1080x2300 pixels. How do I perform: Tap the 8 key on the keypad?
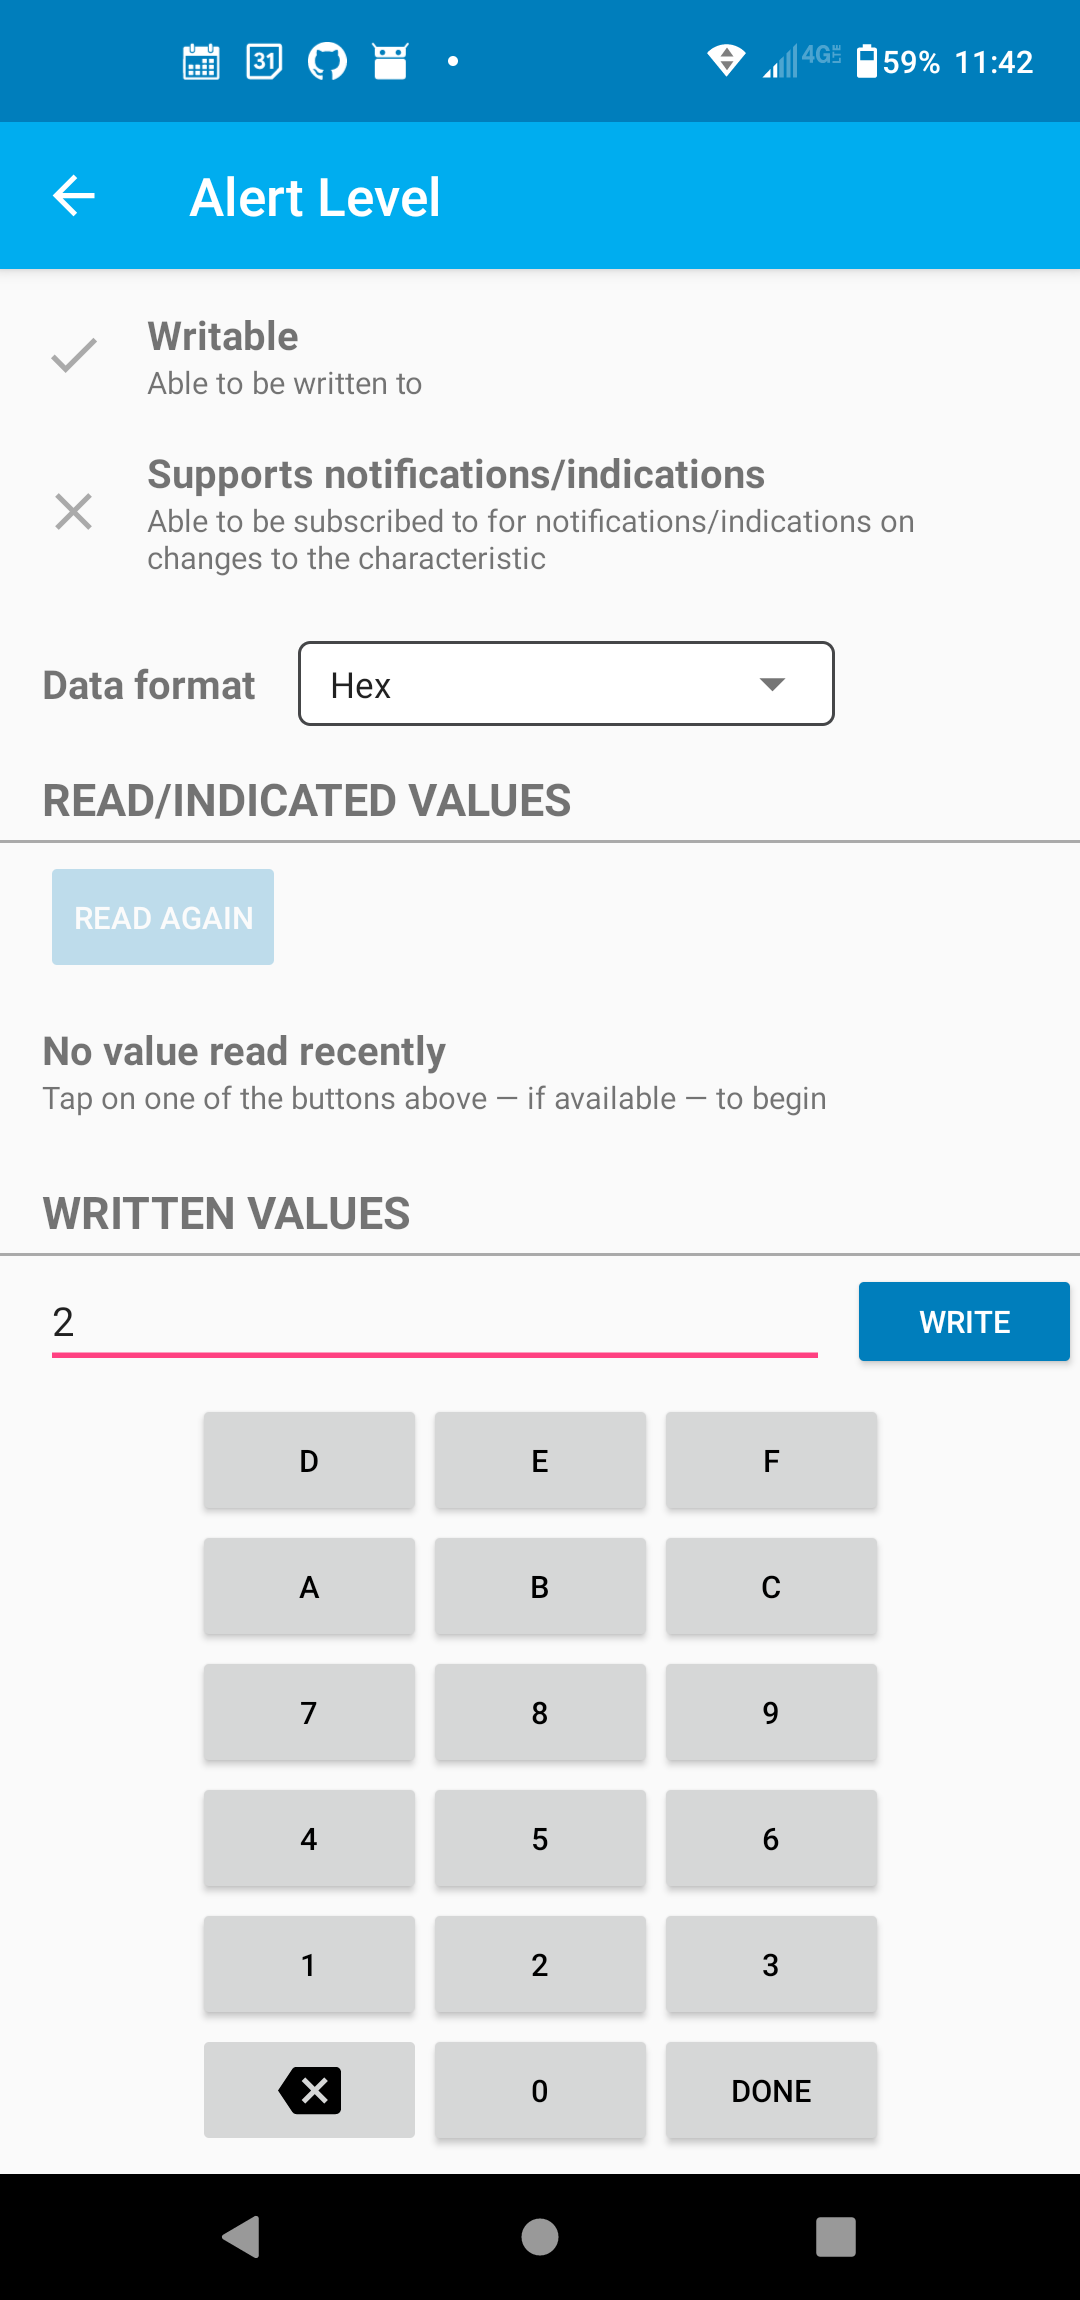point(540,1712)
